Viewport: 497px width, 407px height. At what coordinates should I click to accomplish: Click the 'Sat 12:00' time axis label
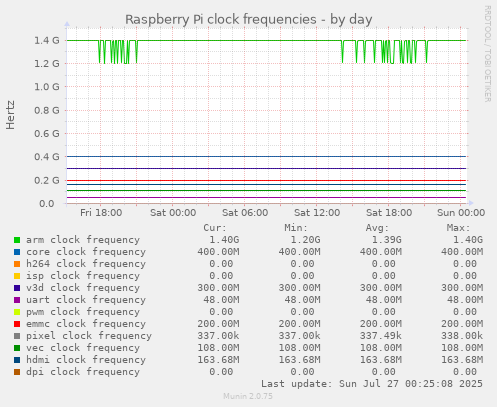coord(317,213)
